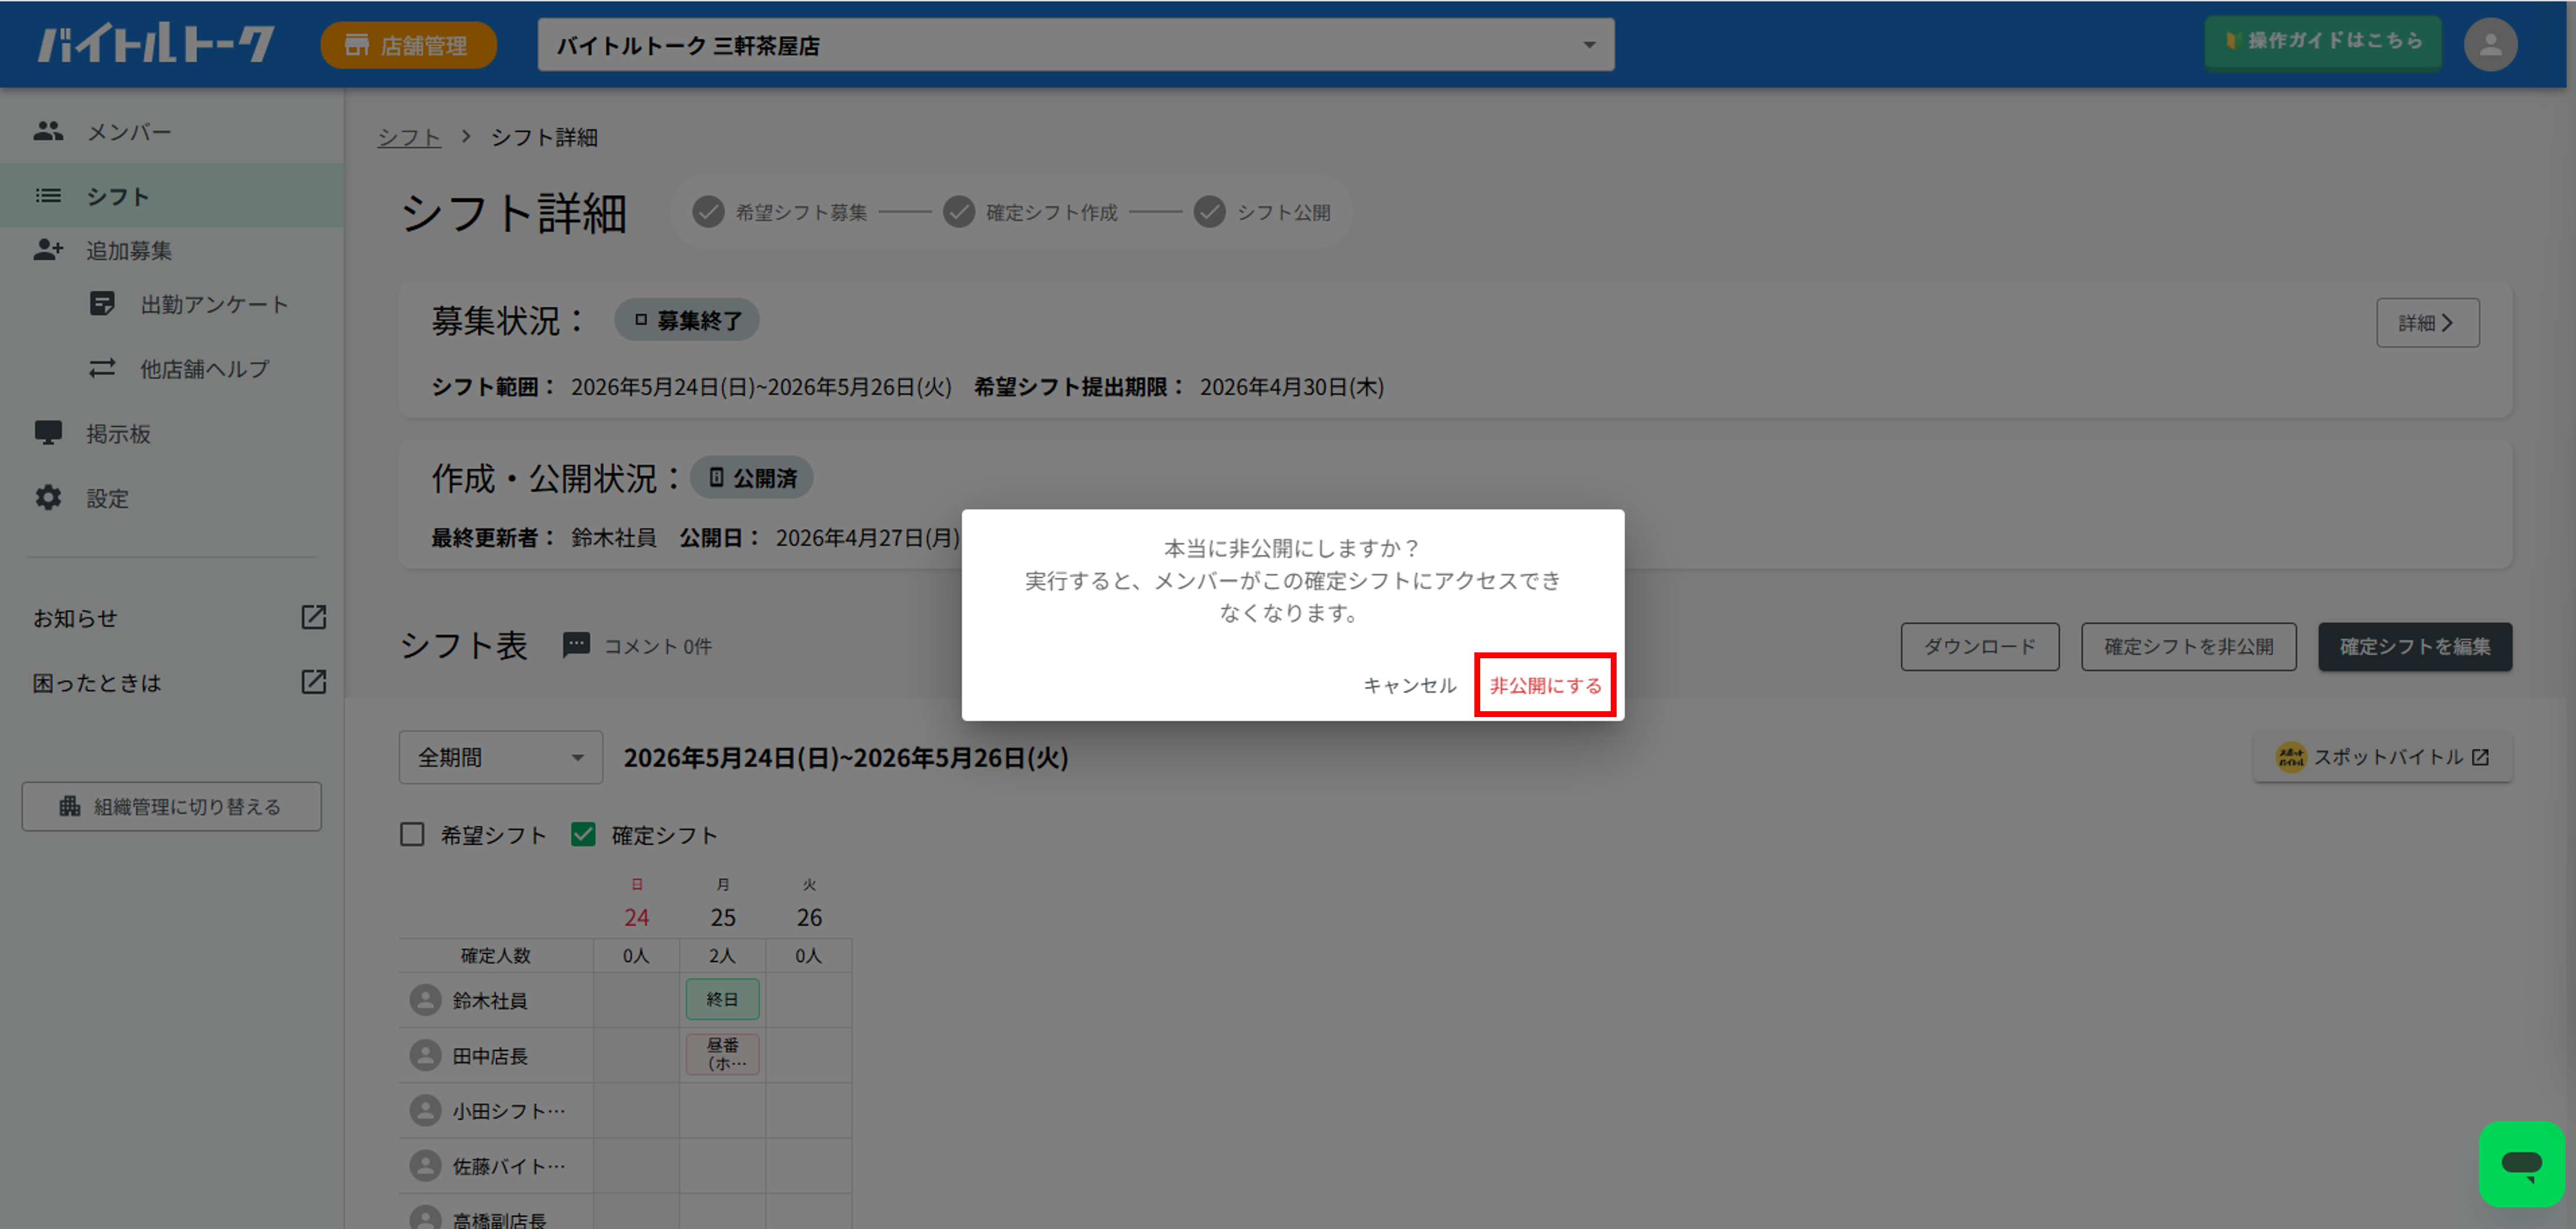Image resolution: width=2576 pixels, height=1229 pixels.
Task: Go to メンバー in the sidebar
Action: [172, 131]
